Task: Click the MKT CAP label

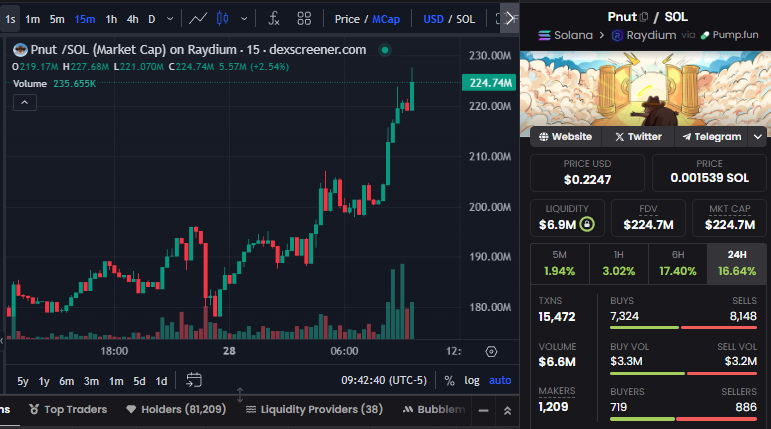Action: point(730,209)
